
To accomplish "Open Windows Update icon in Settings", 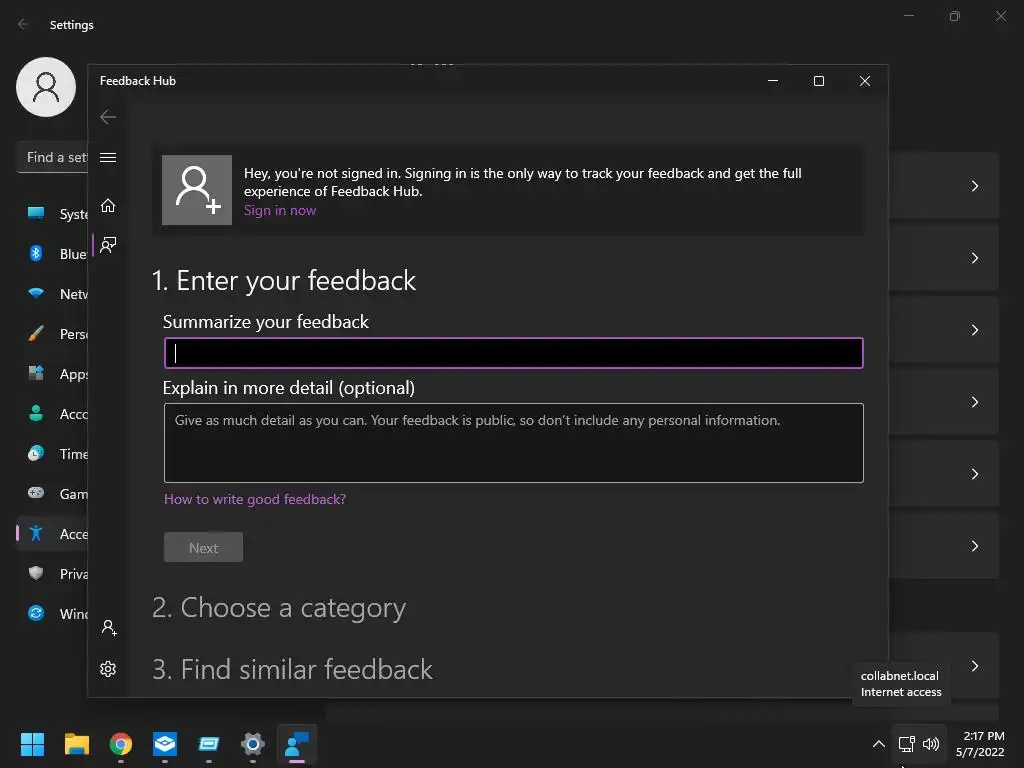I will 36,613.
